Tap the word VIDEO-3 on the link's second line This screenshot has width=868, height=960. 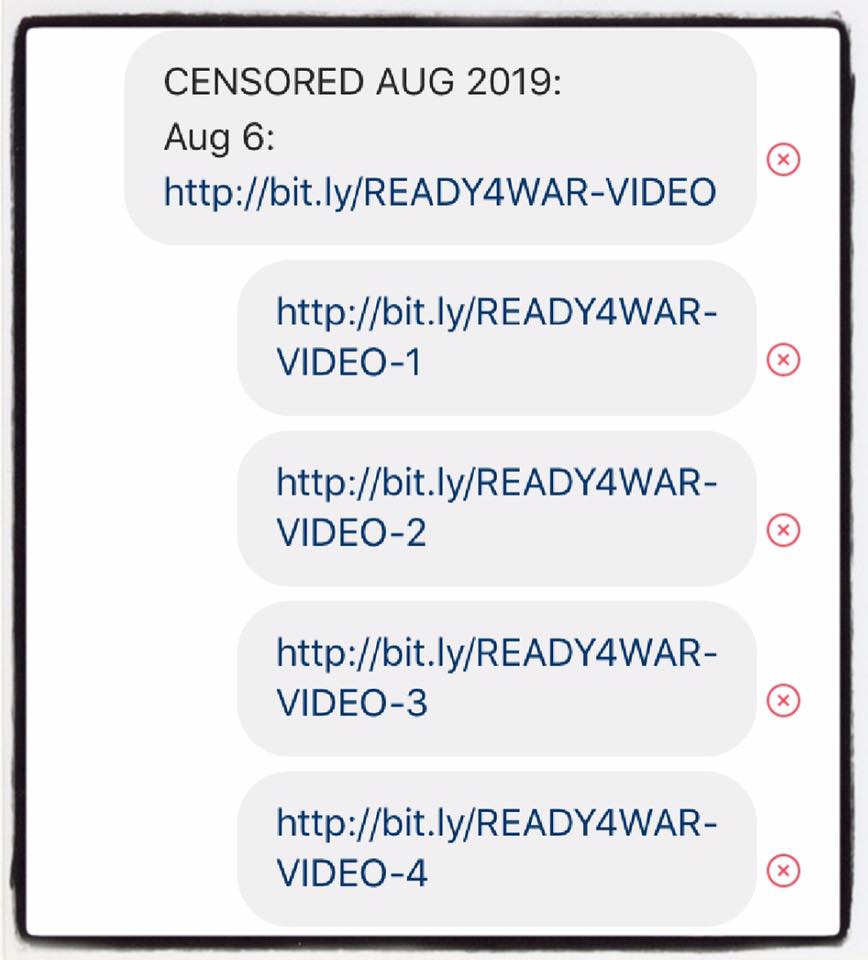352,702
